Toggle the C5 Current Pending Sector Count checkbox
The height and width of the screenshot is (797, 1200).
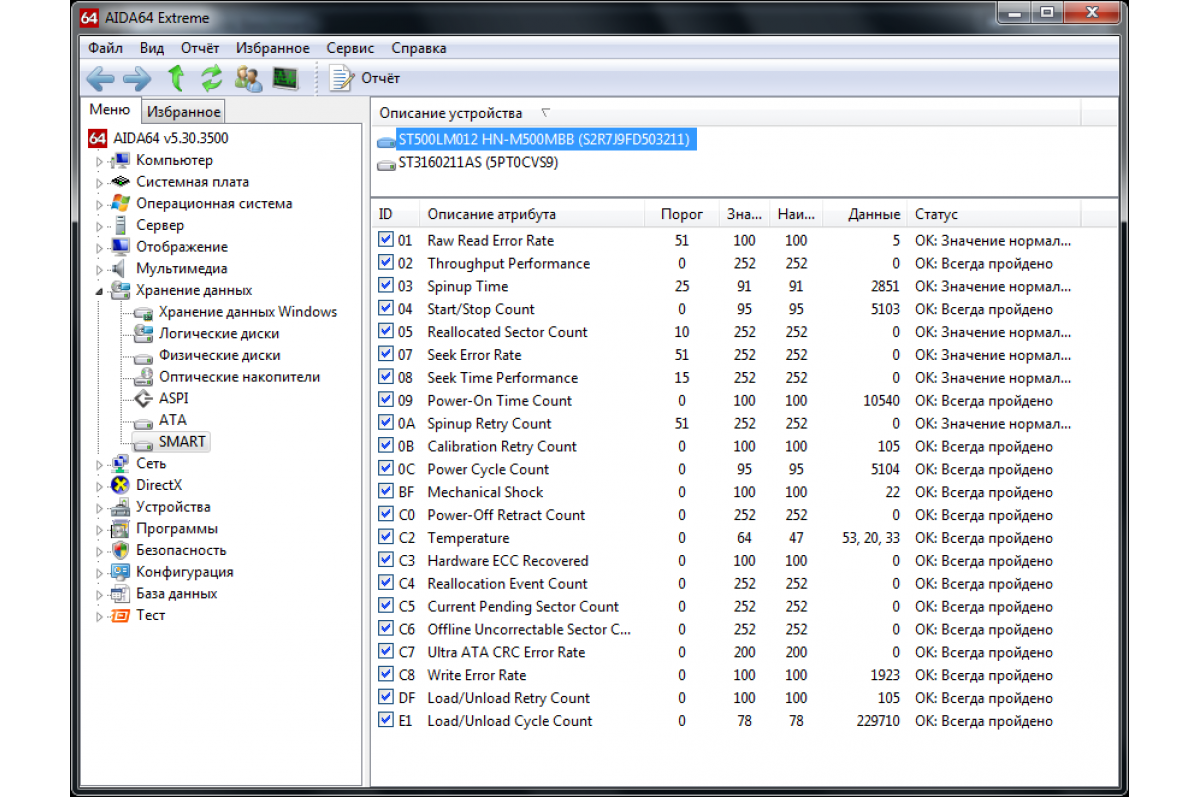tap(386, 606)
